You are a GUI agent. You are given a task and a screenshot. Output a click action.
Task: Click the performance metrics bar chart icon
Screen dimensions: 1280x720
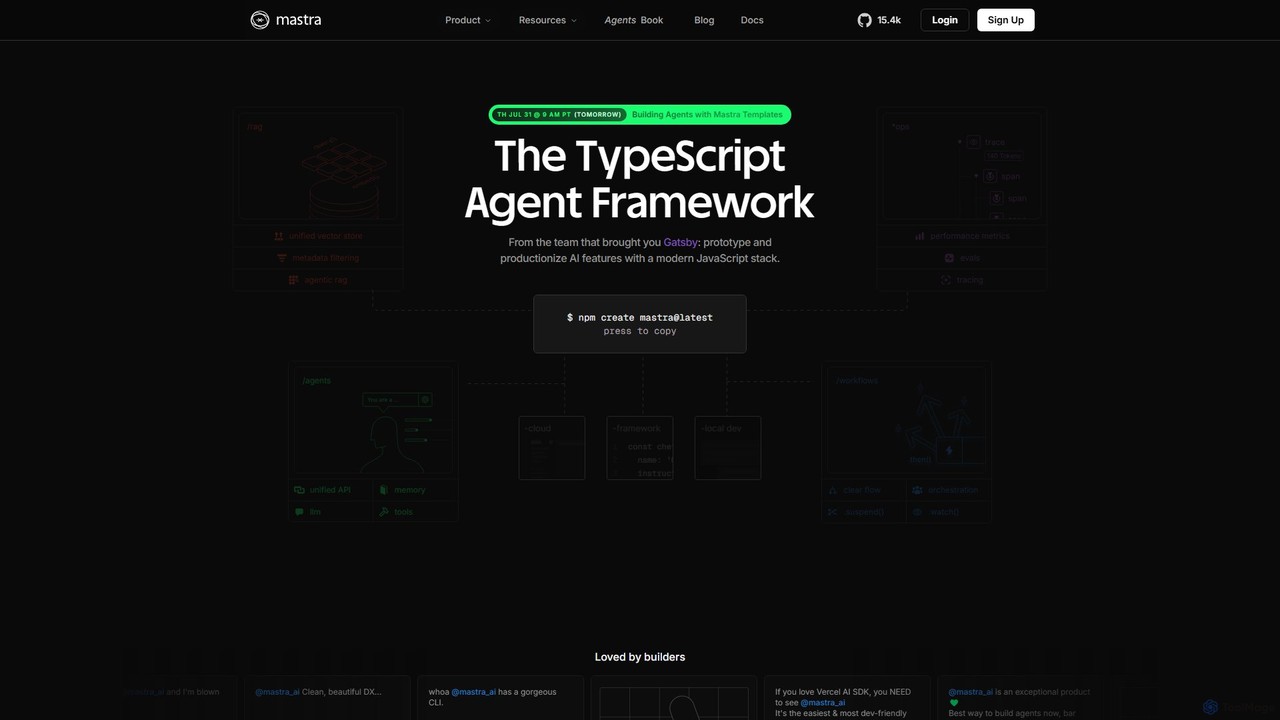[x=919, y=236]
